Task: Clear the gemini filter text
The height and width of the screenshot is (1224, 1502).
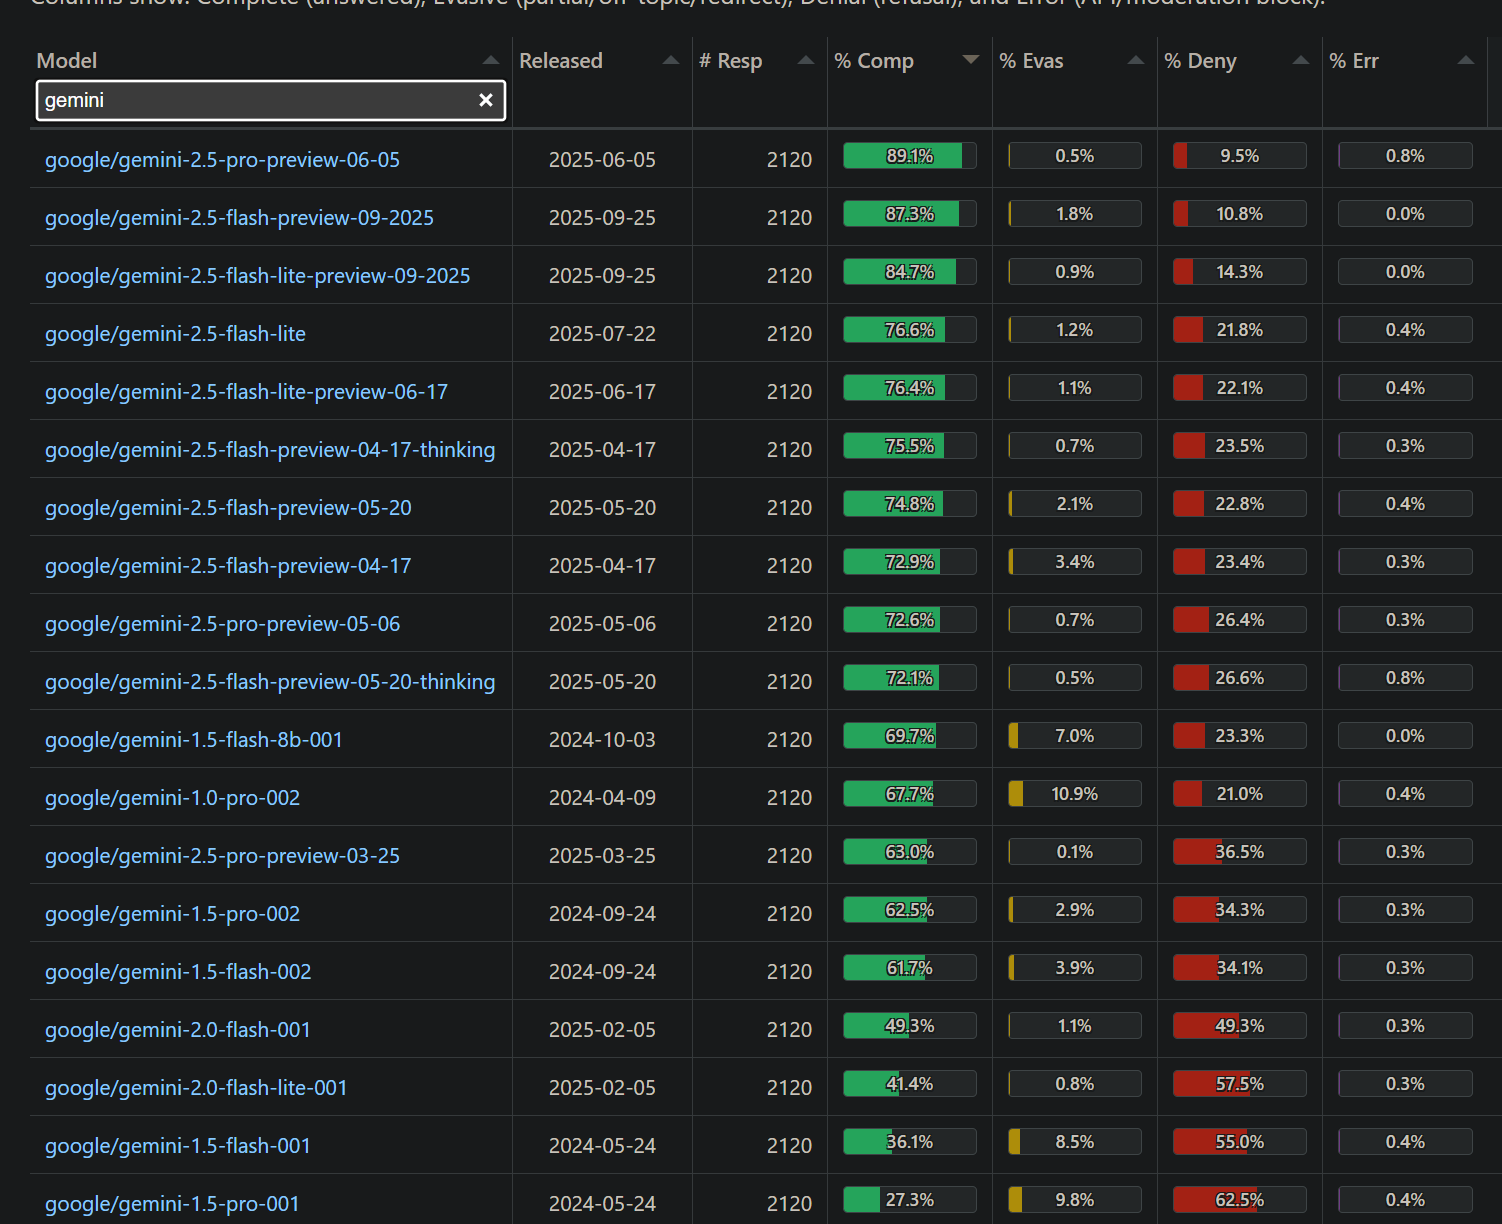Action: (x=486, y=100)
